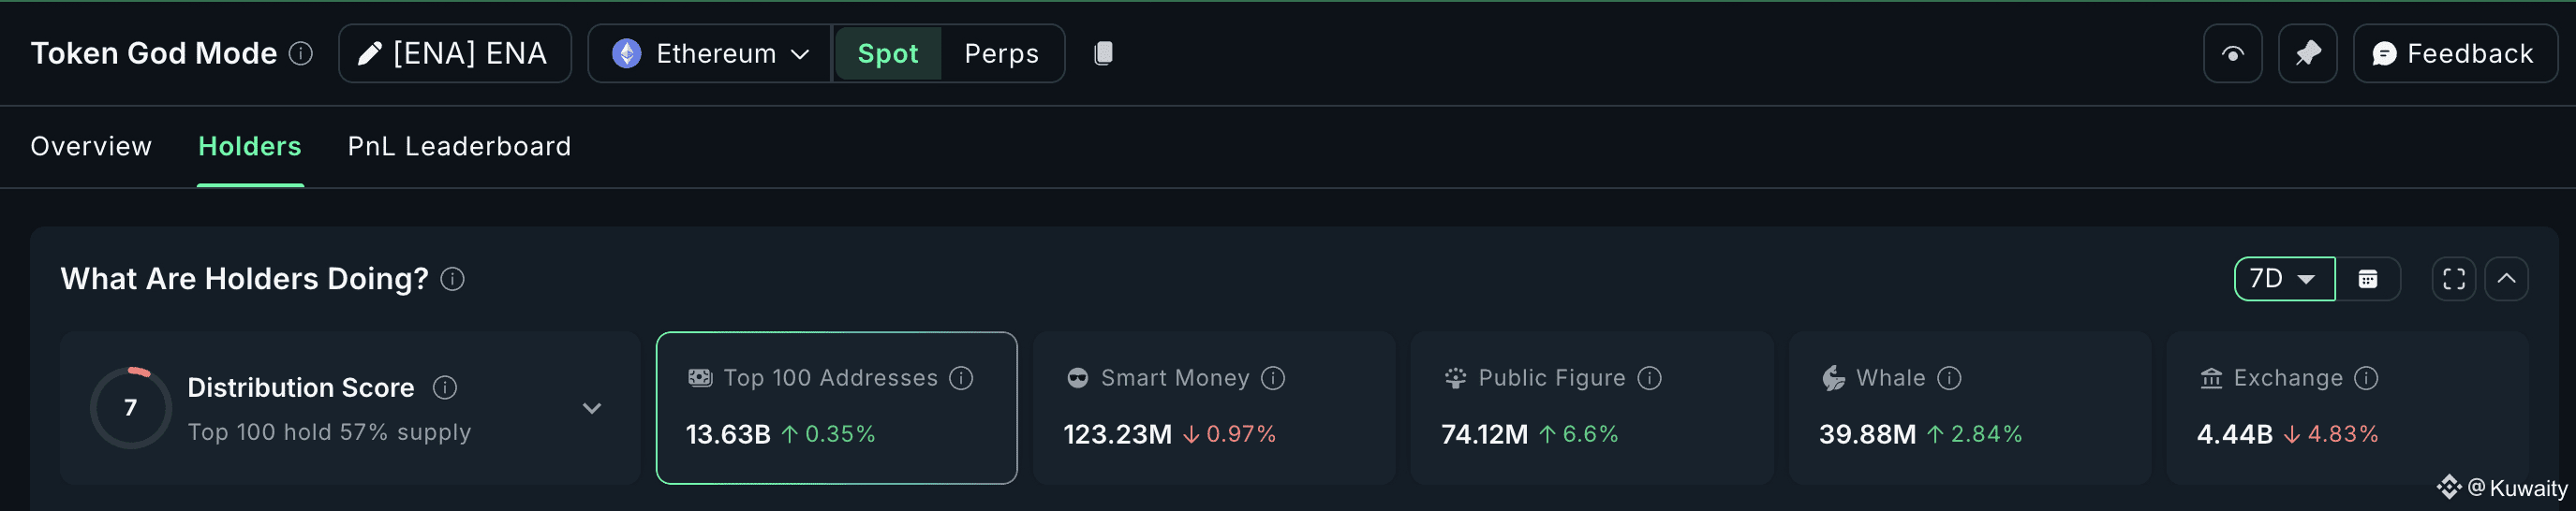This screenshot has height=511, width=2576.
Task: Expand the Distribution Score chevron
Action: pos(592,408)
